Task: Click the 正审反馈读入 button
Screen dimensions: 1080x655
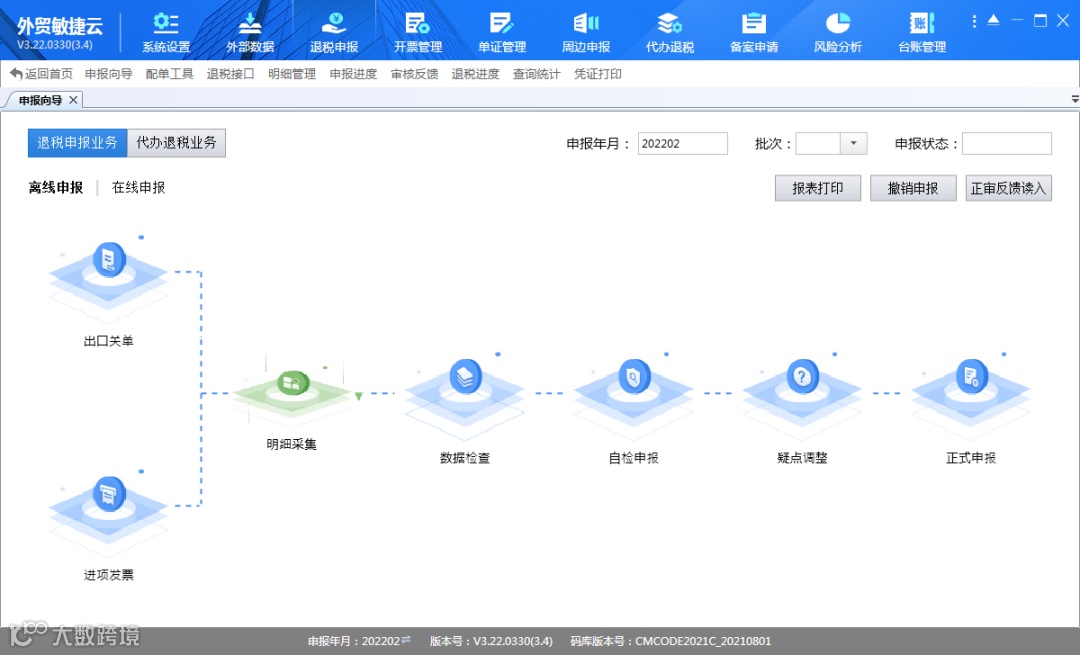Action: pos(1008,188)
